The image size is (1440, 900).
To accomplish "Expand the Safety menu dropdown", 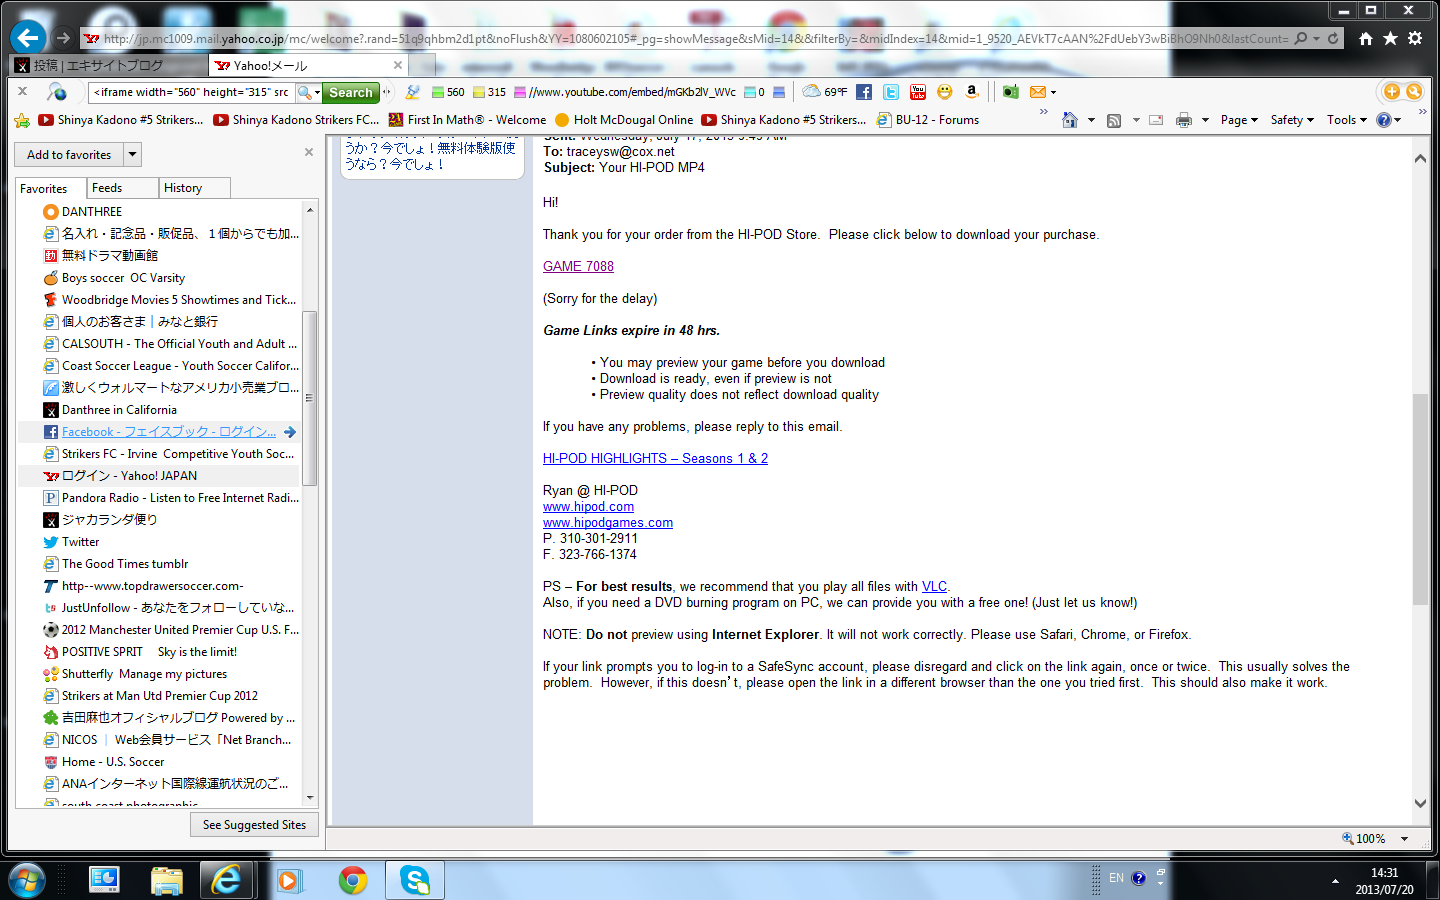I will click(1292, 120).
